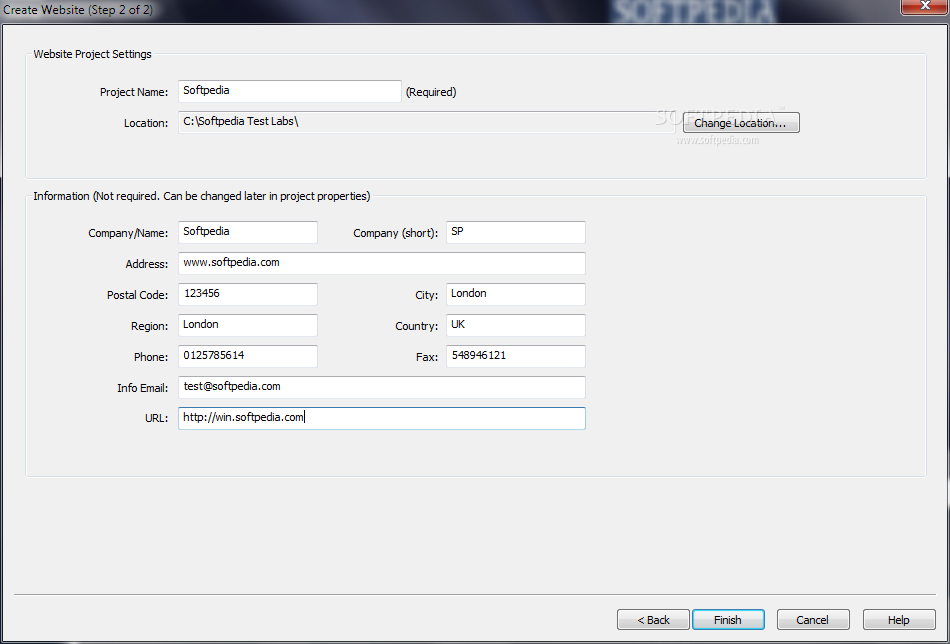
Task: Click Finish to create the website
Action: [x=728, y=620]
